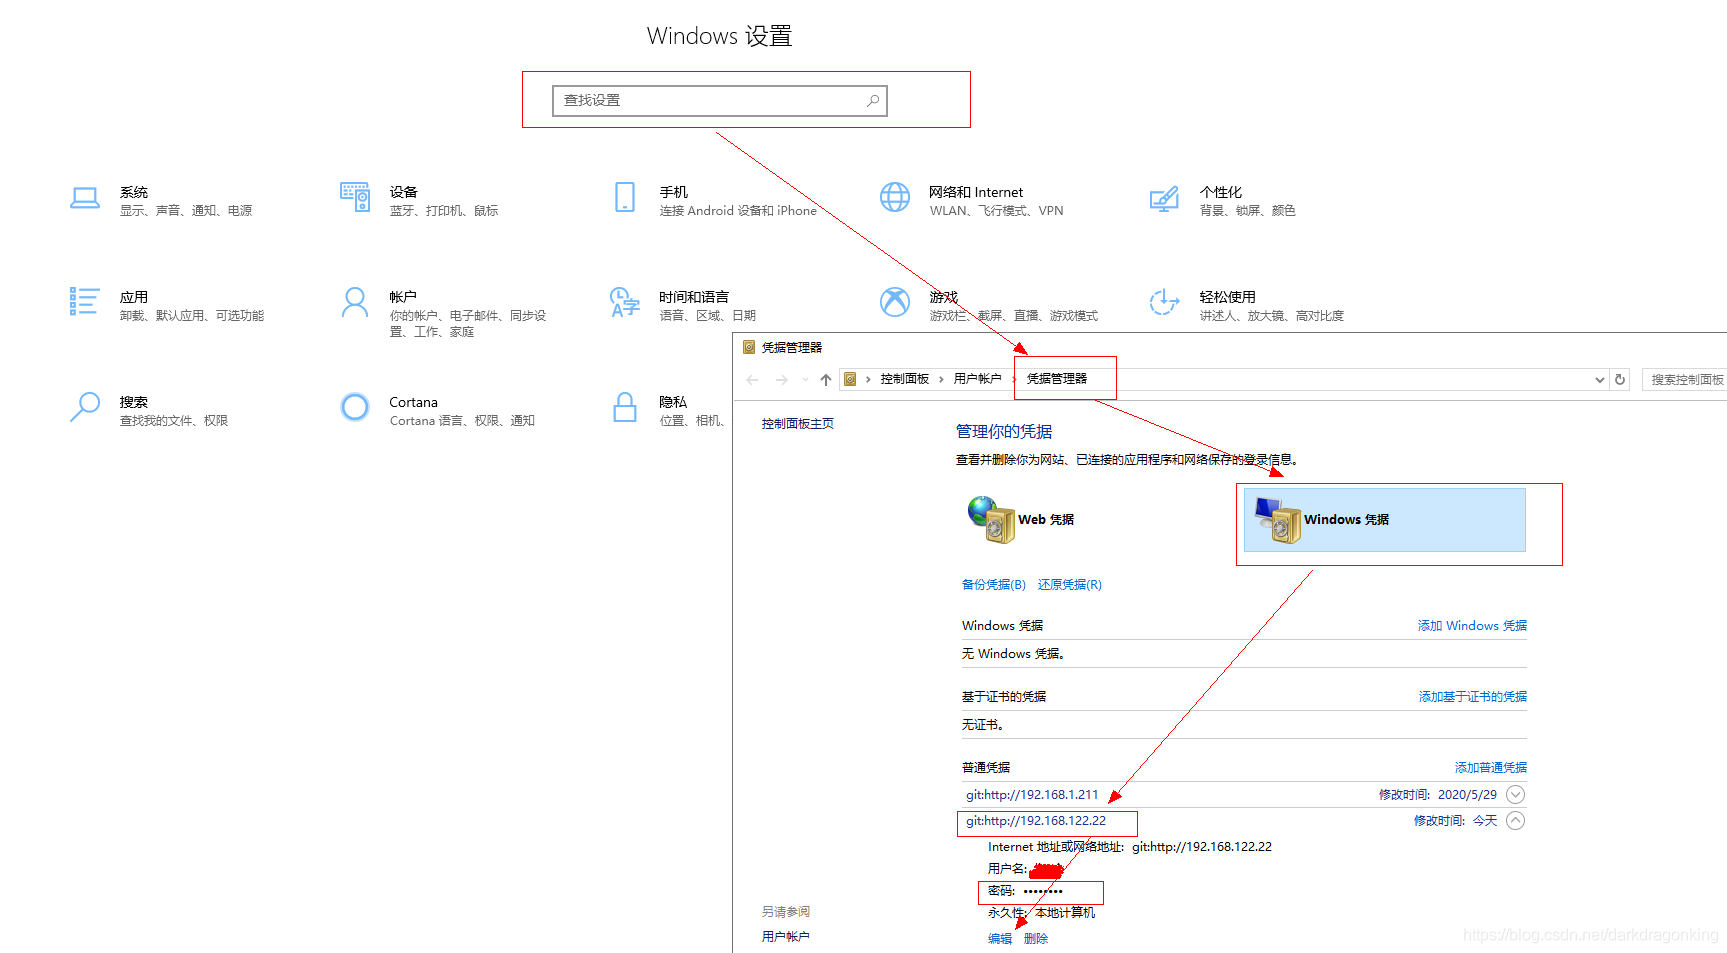The image size is (1727, 953).
Task: Open the recent locations dropdown arrow
Action: 805,380
